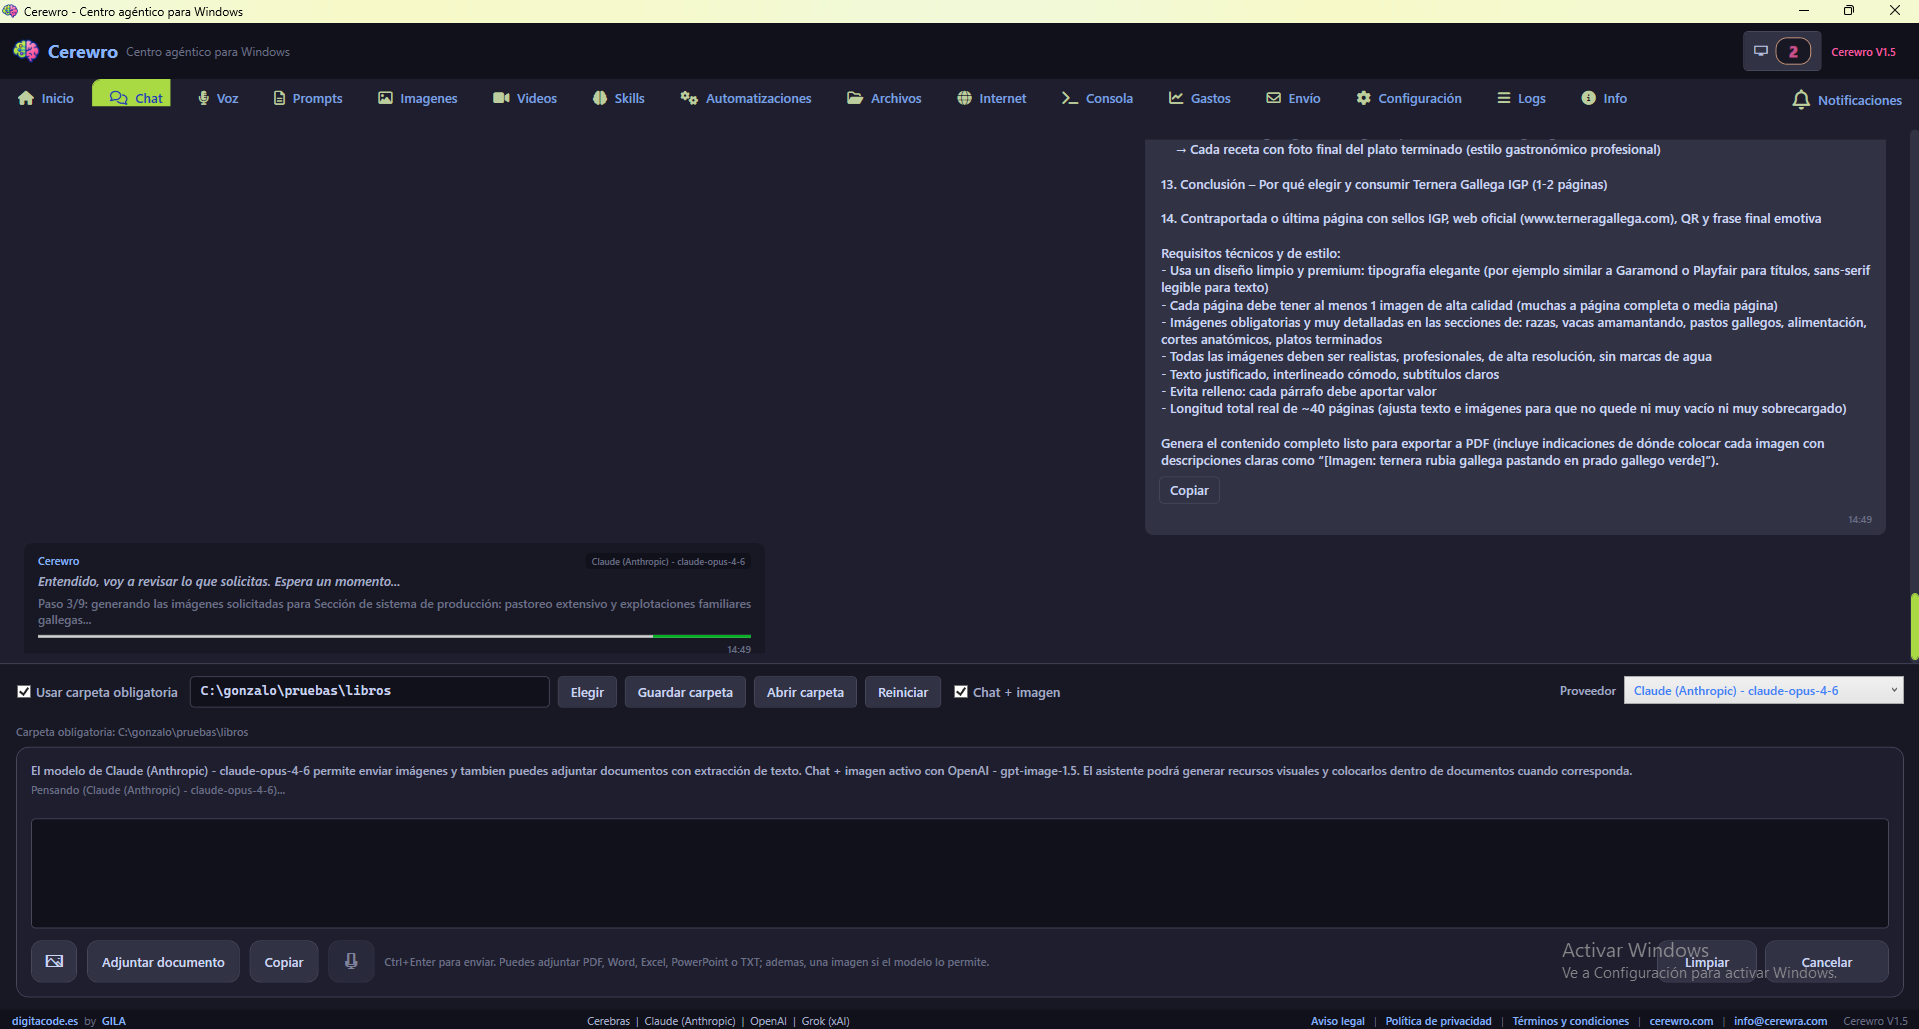Open the Videos section

click(524, 98)
